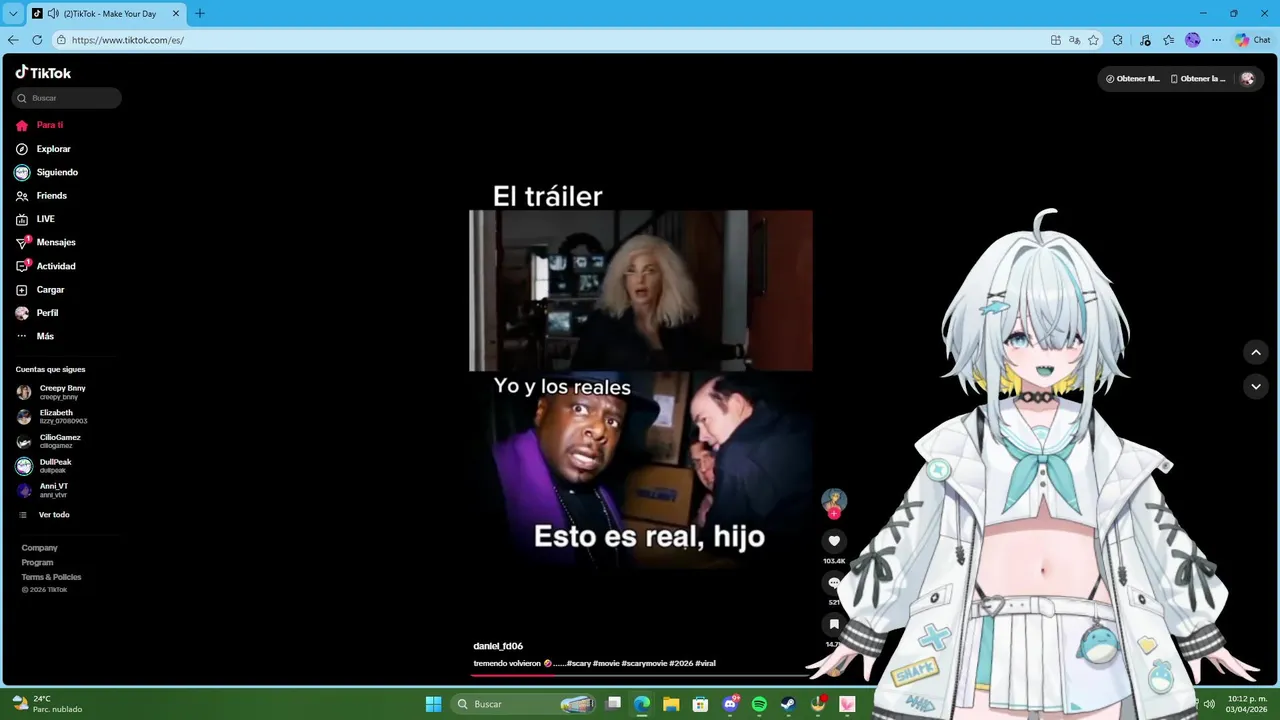Viewport: 1280px width, 720px height.
Task: Open the video comments
Action: (834, 583)
